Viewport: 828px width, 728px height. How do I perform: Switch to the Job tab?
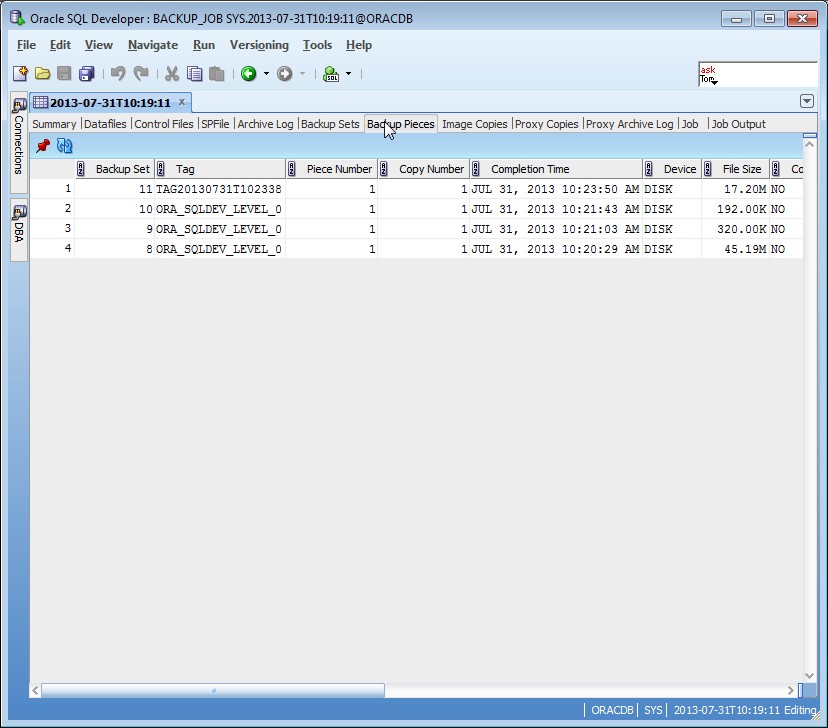(690, 124)
